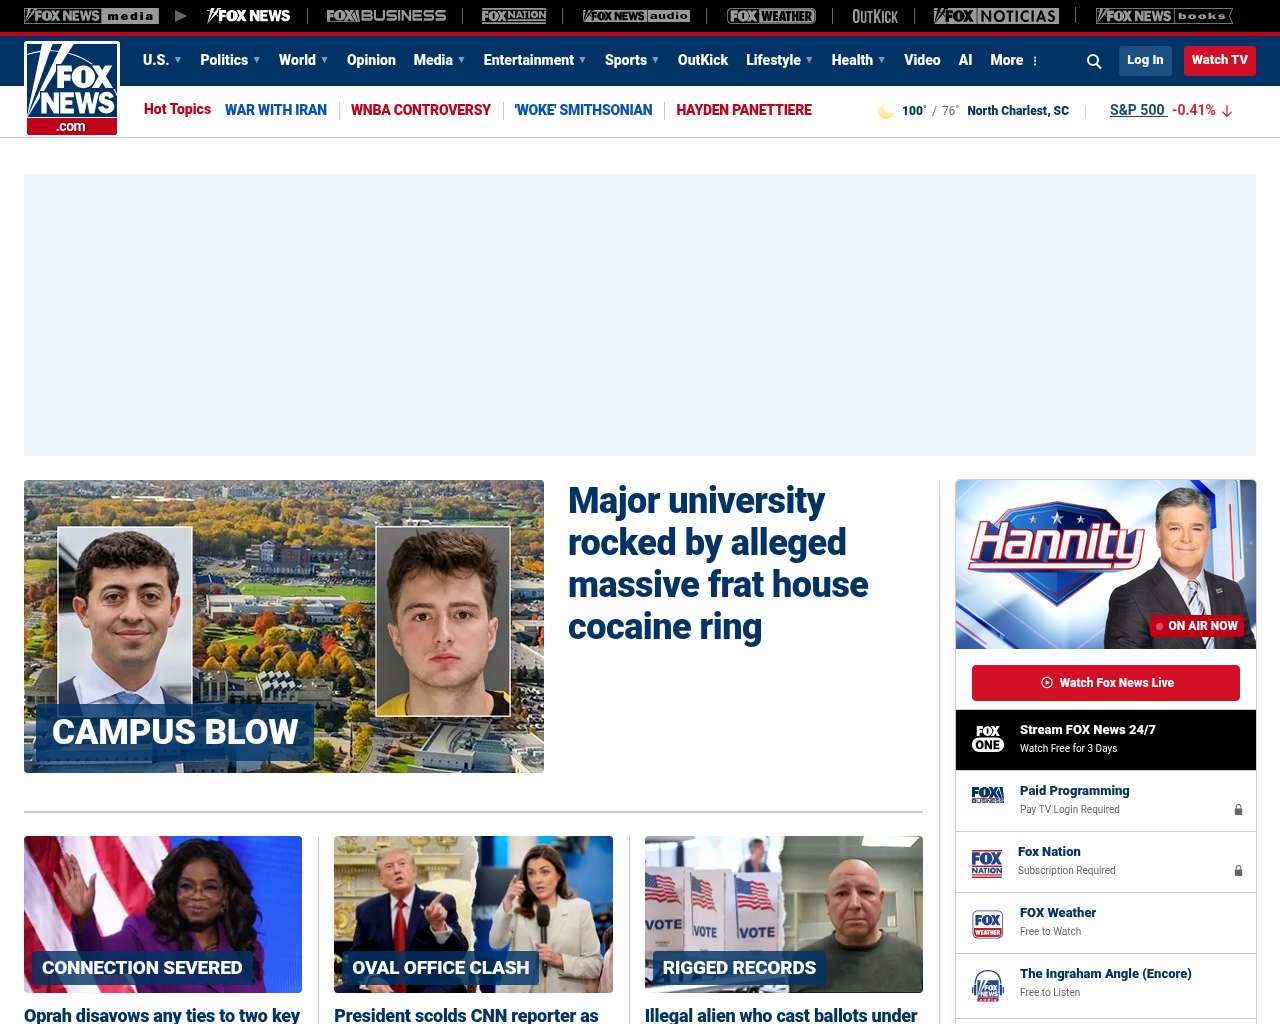Open the search magnifier icon
This screenshot has width=1280, height=1024.
coord(1094,61)
